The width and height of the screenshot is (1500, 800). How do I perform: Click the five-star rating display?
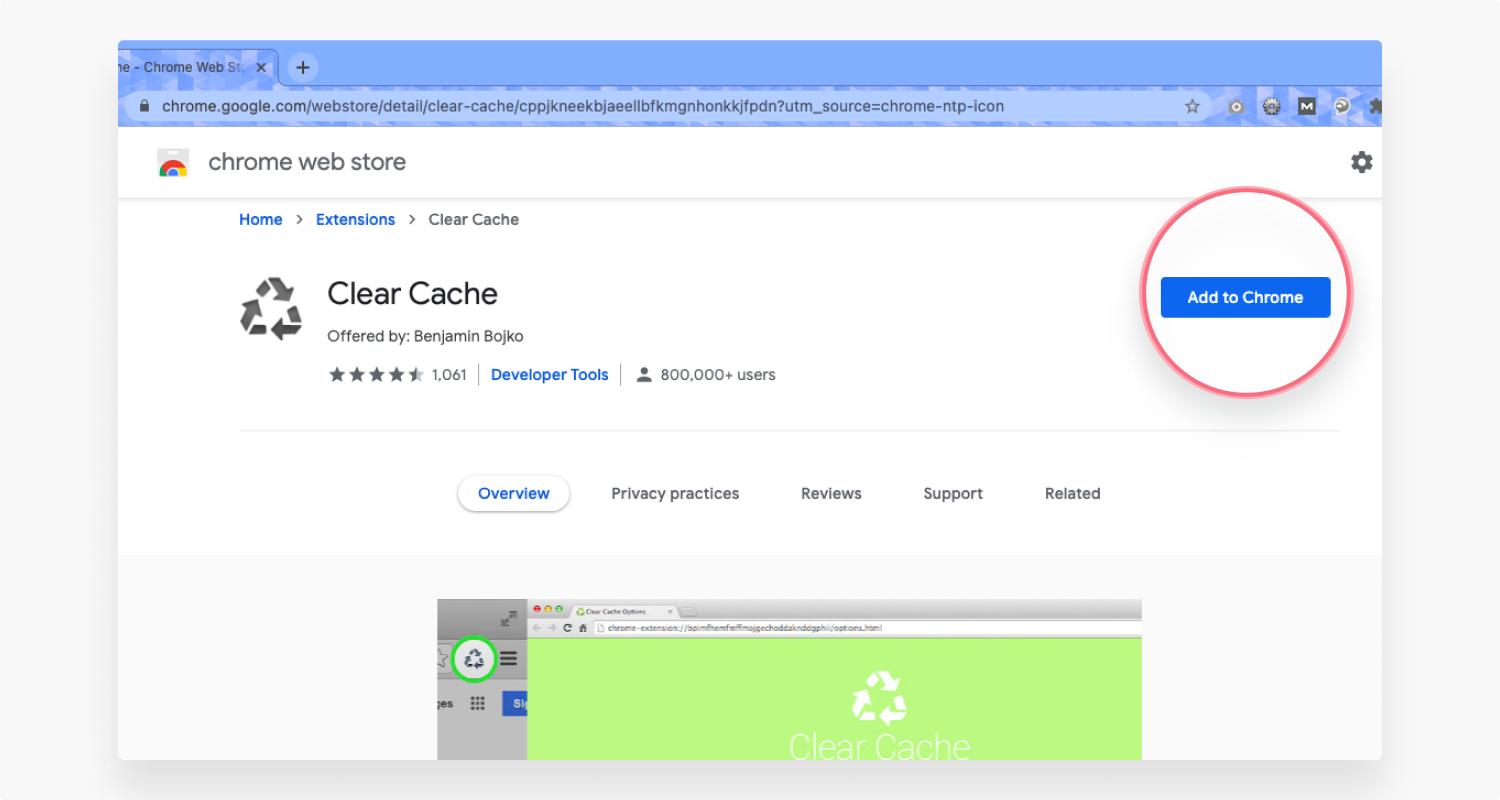[377, 375]
